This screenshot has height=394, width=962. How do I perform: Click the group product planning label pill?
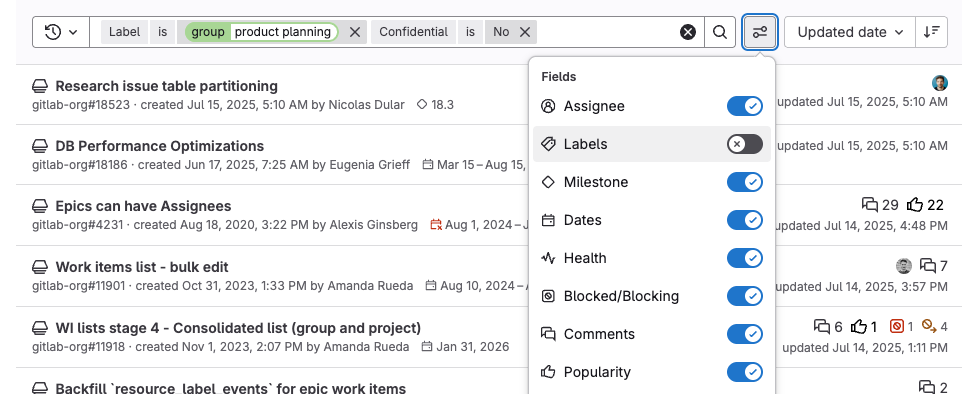(261, 32)
